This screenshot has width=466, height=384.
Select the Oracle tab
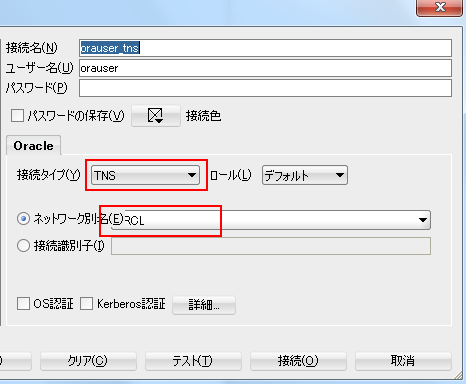[33, 146]
